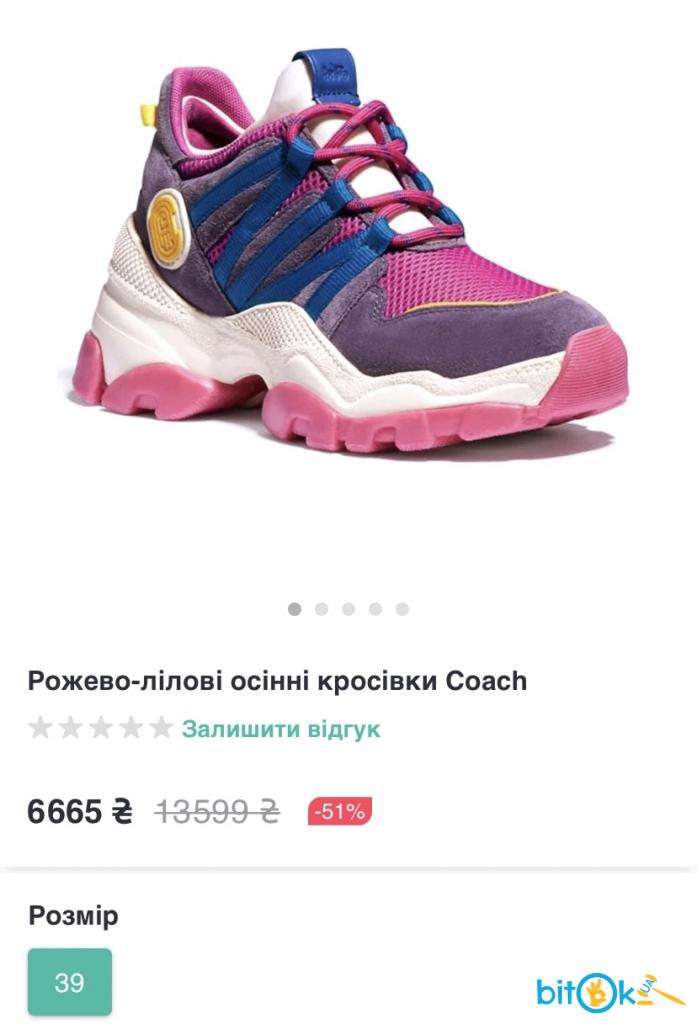Screen dimensions: 697x1024
Task: Click the Розмір section label
Action: point(73,916)
